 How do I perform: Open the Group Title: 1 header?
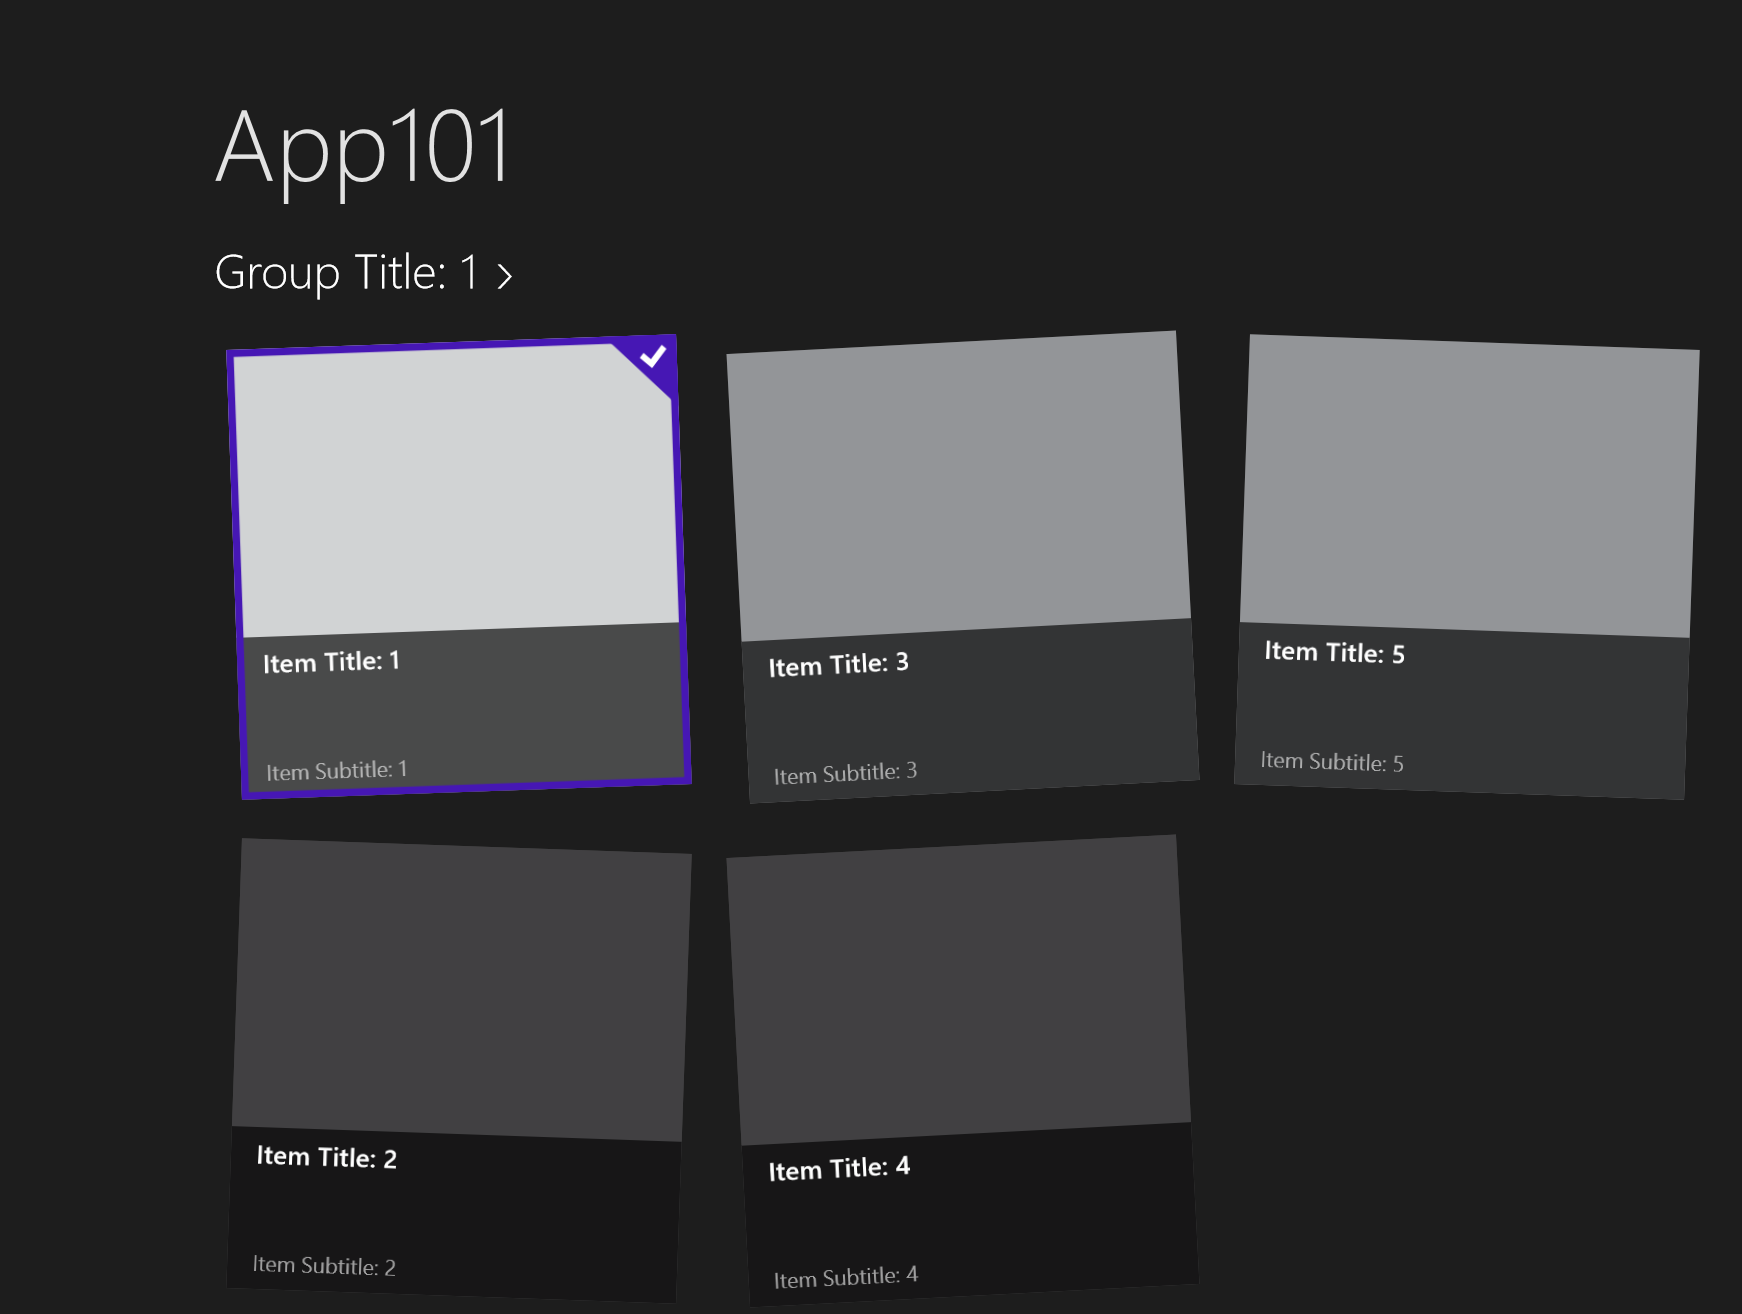coord(347,273)
